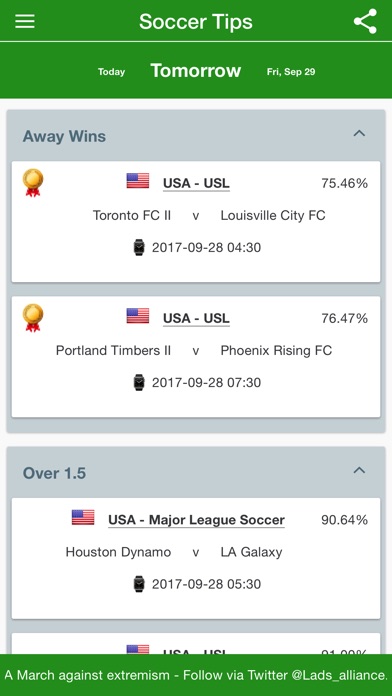Click the USA flag next to Major League Soccer
This screenshot has width=392, height=696.
(83, 517)
